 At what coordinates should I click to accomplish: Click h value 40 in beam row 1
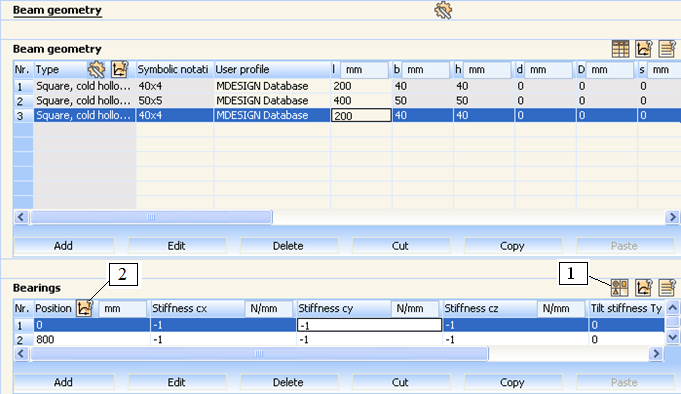pos(484,86)
